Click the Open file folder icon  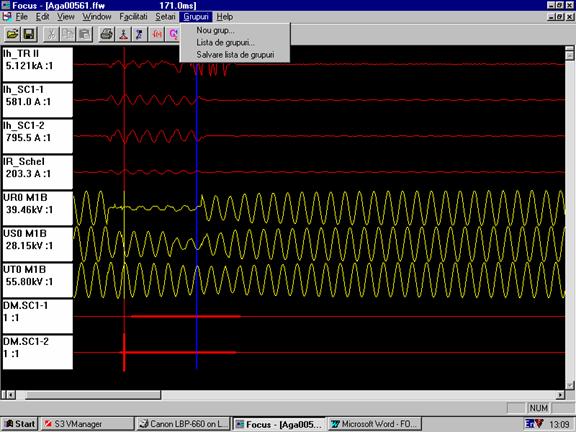12,35
